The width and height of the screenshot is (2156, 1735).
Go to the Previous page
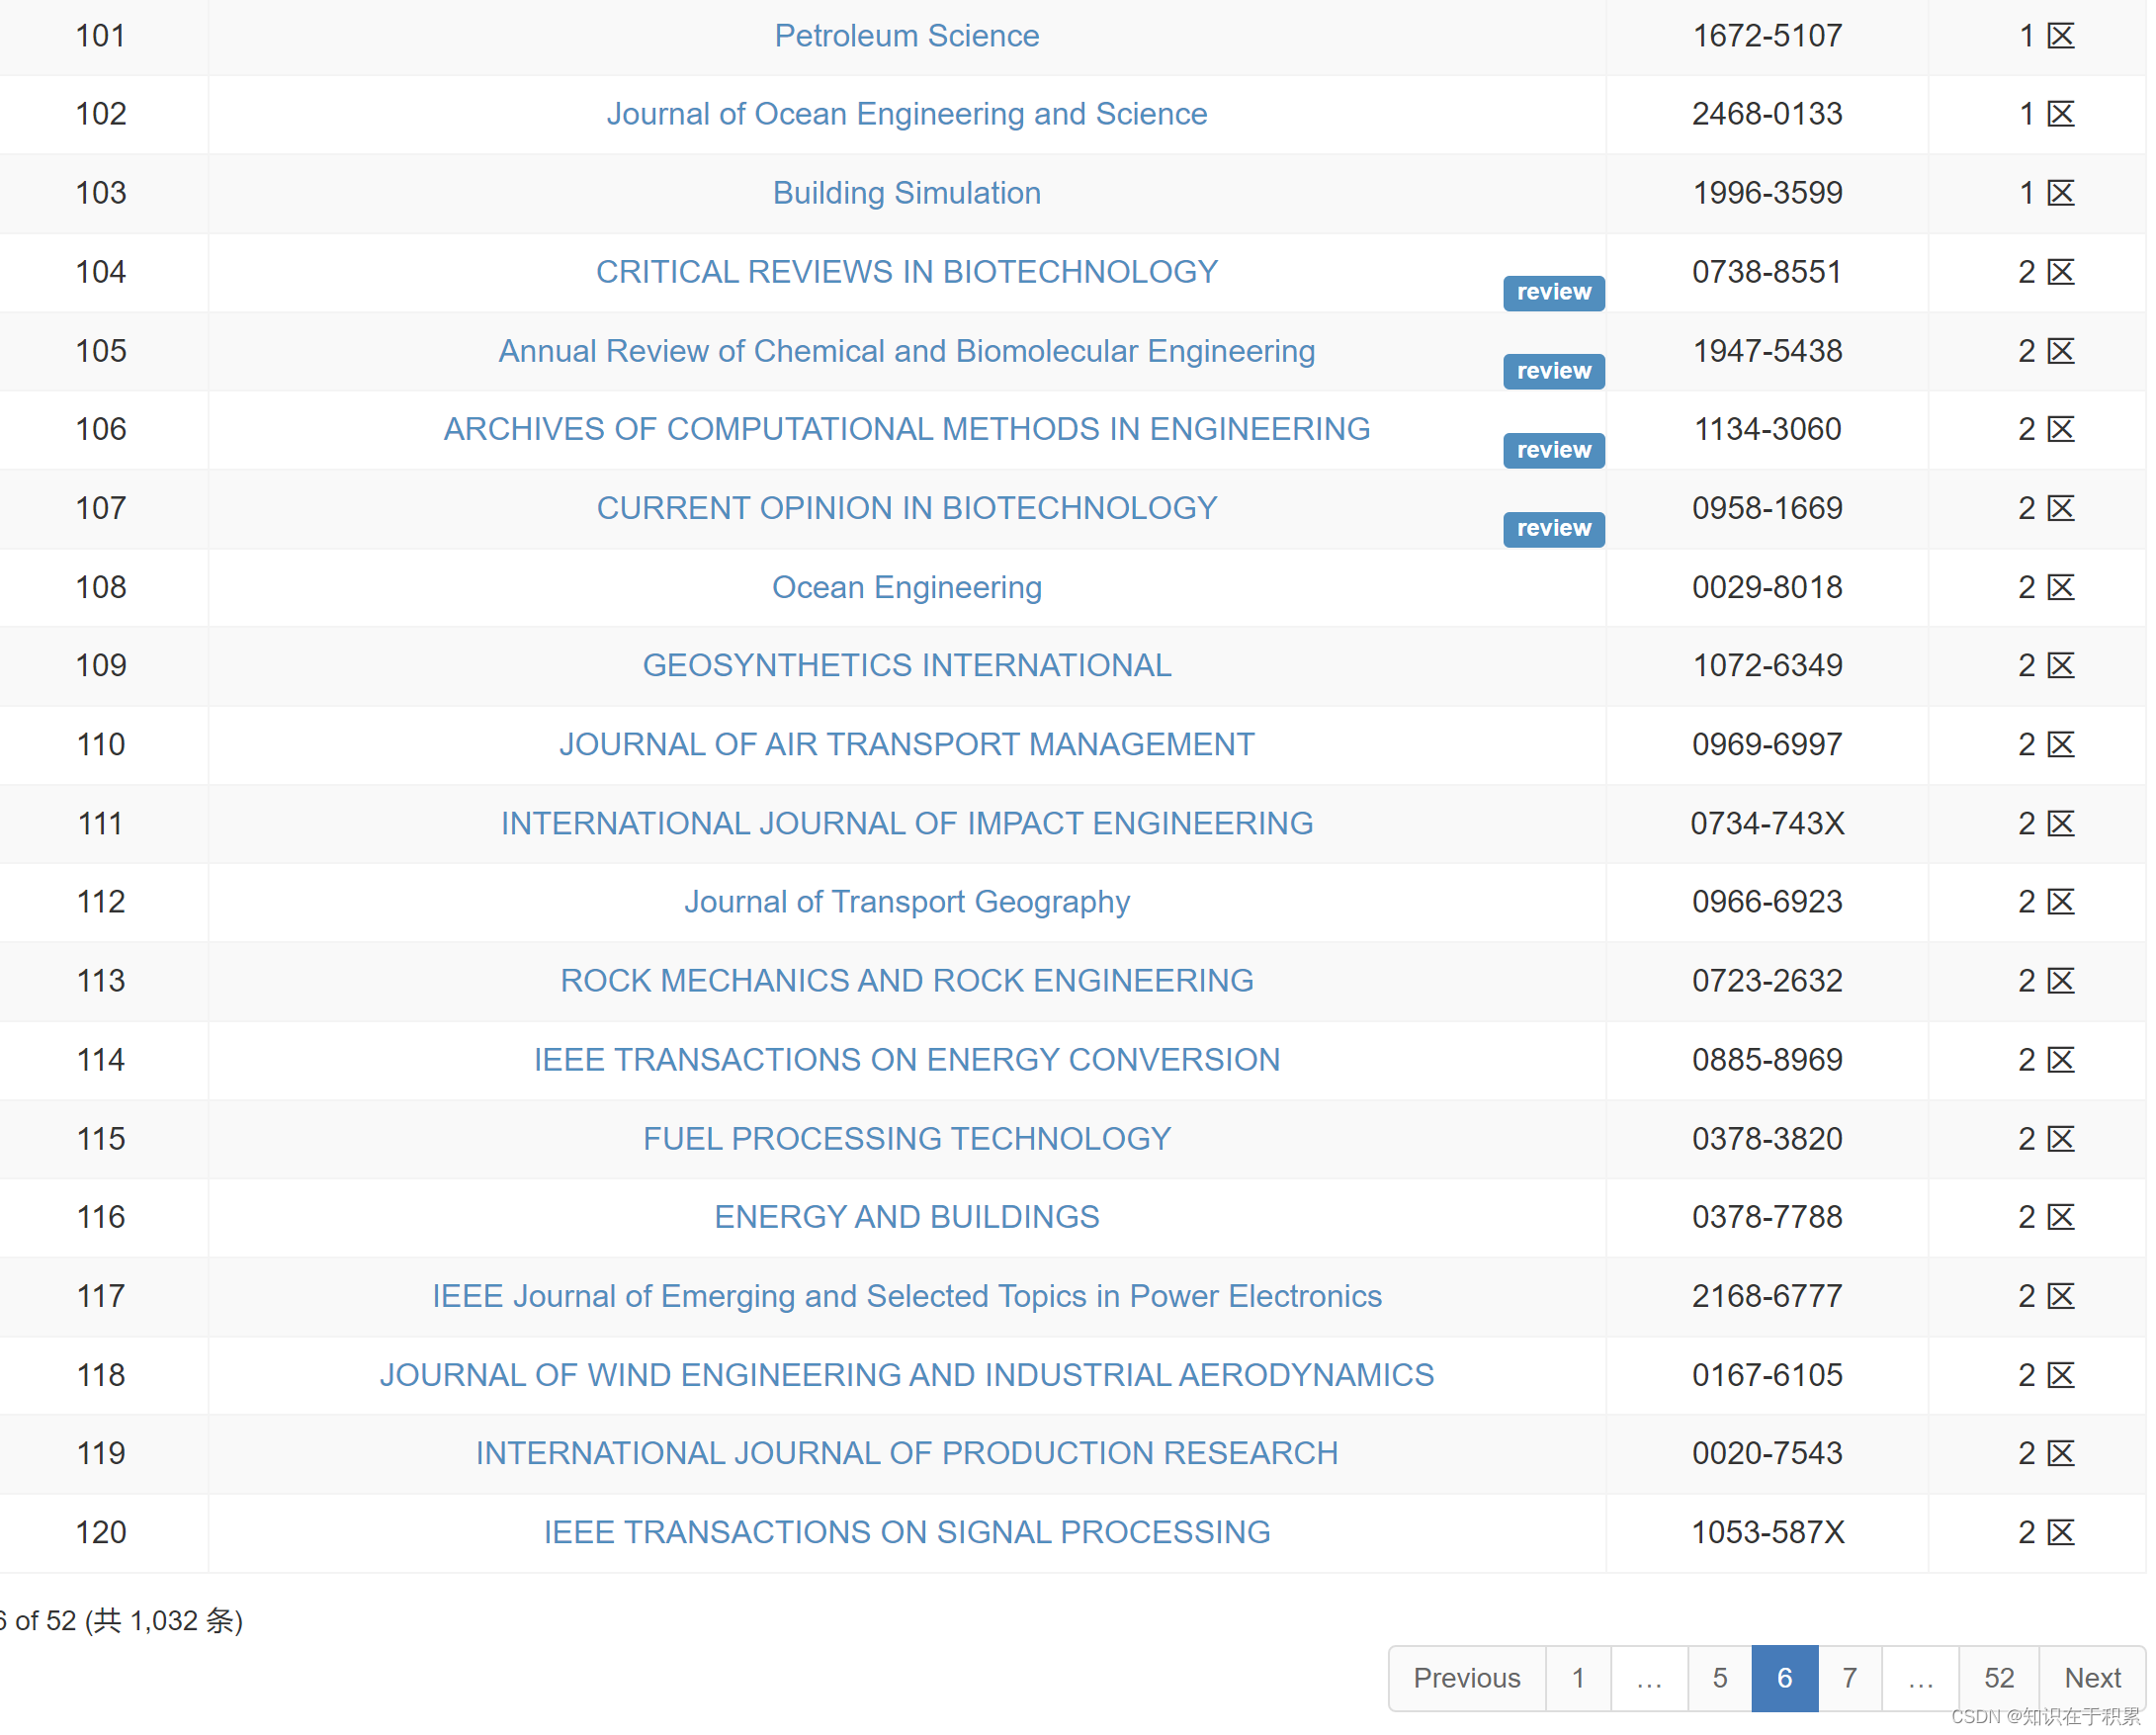pyautogui.click(x=1466, y=1678)
